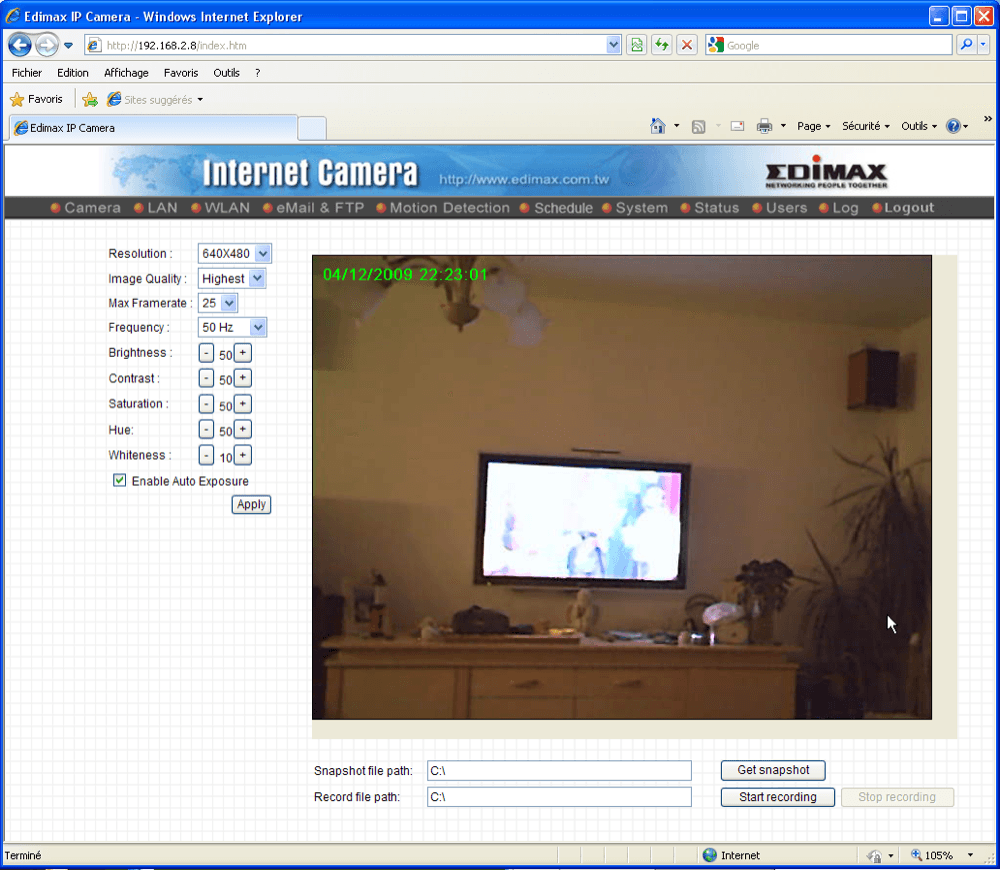The image size is (1000, 870).
Task: Expand command bar overflow chevron
Action: pyautogui.click(x=988, y=119)
